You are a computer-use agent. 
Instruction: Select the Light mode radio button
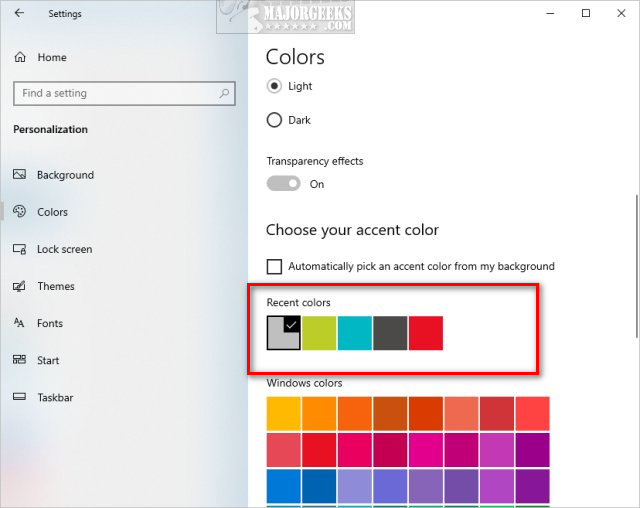[274, 86]
